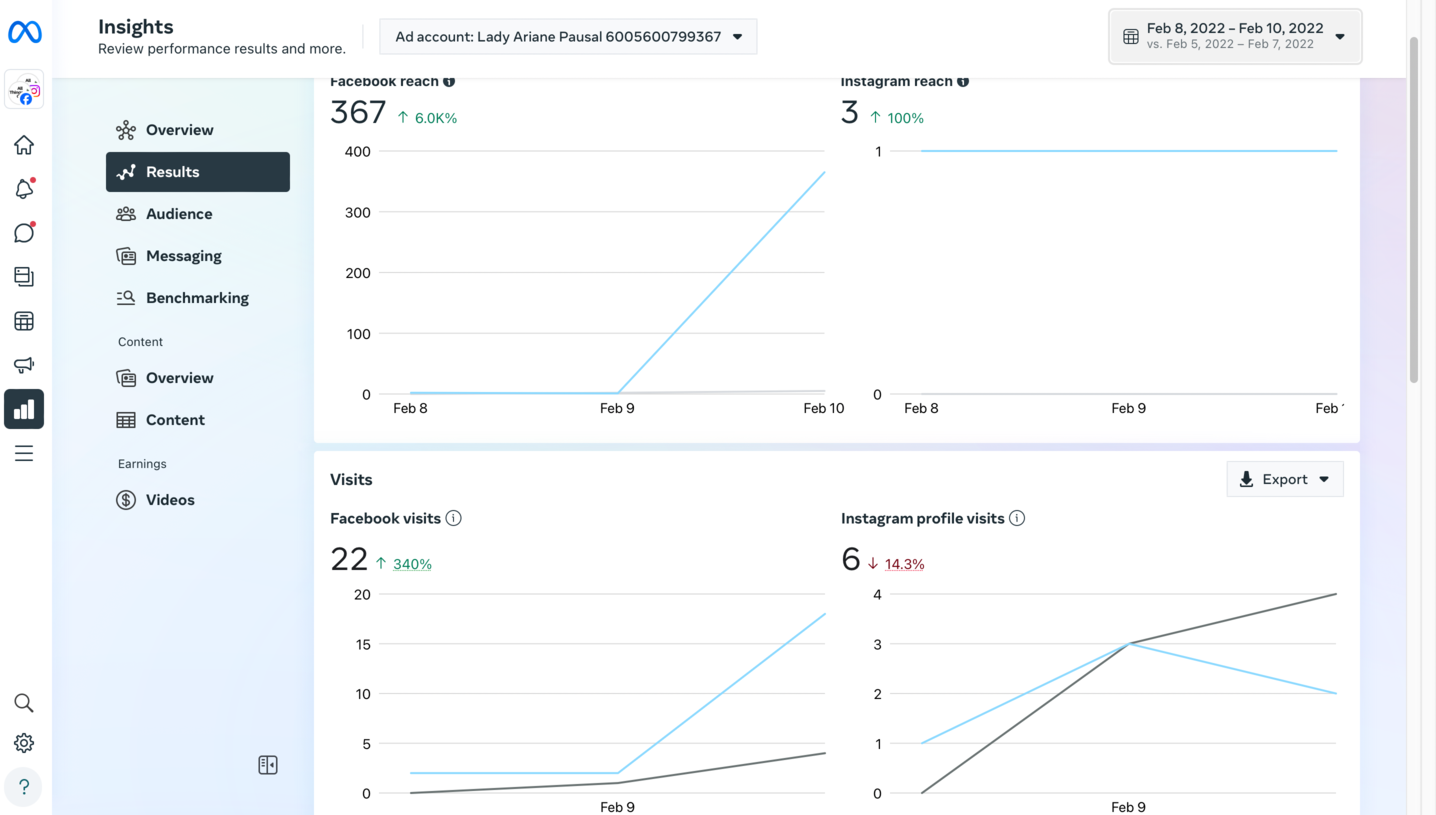
Task: Open the date range picker
Action: [x=1235, y=37]
